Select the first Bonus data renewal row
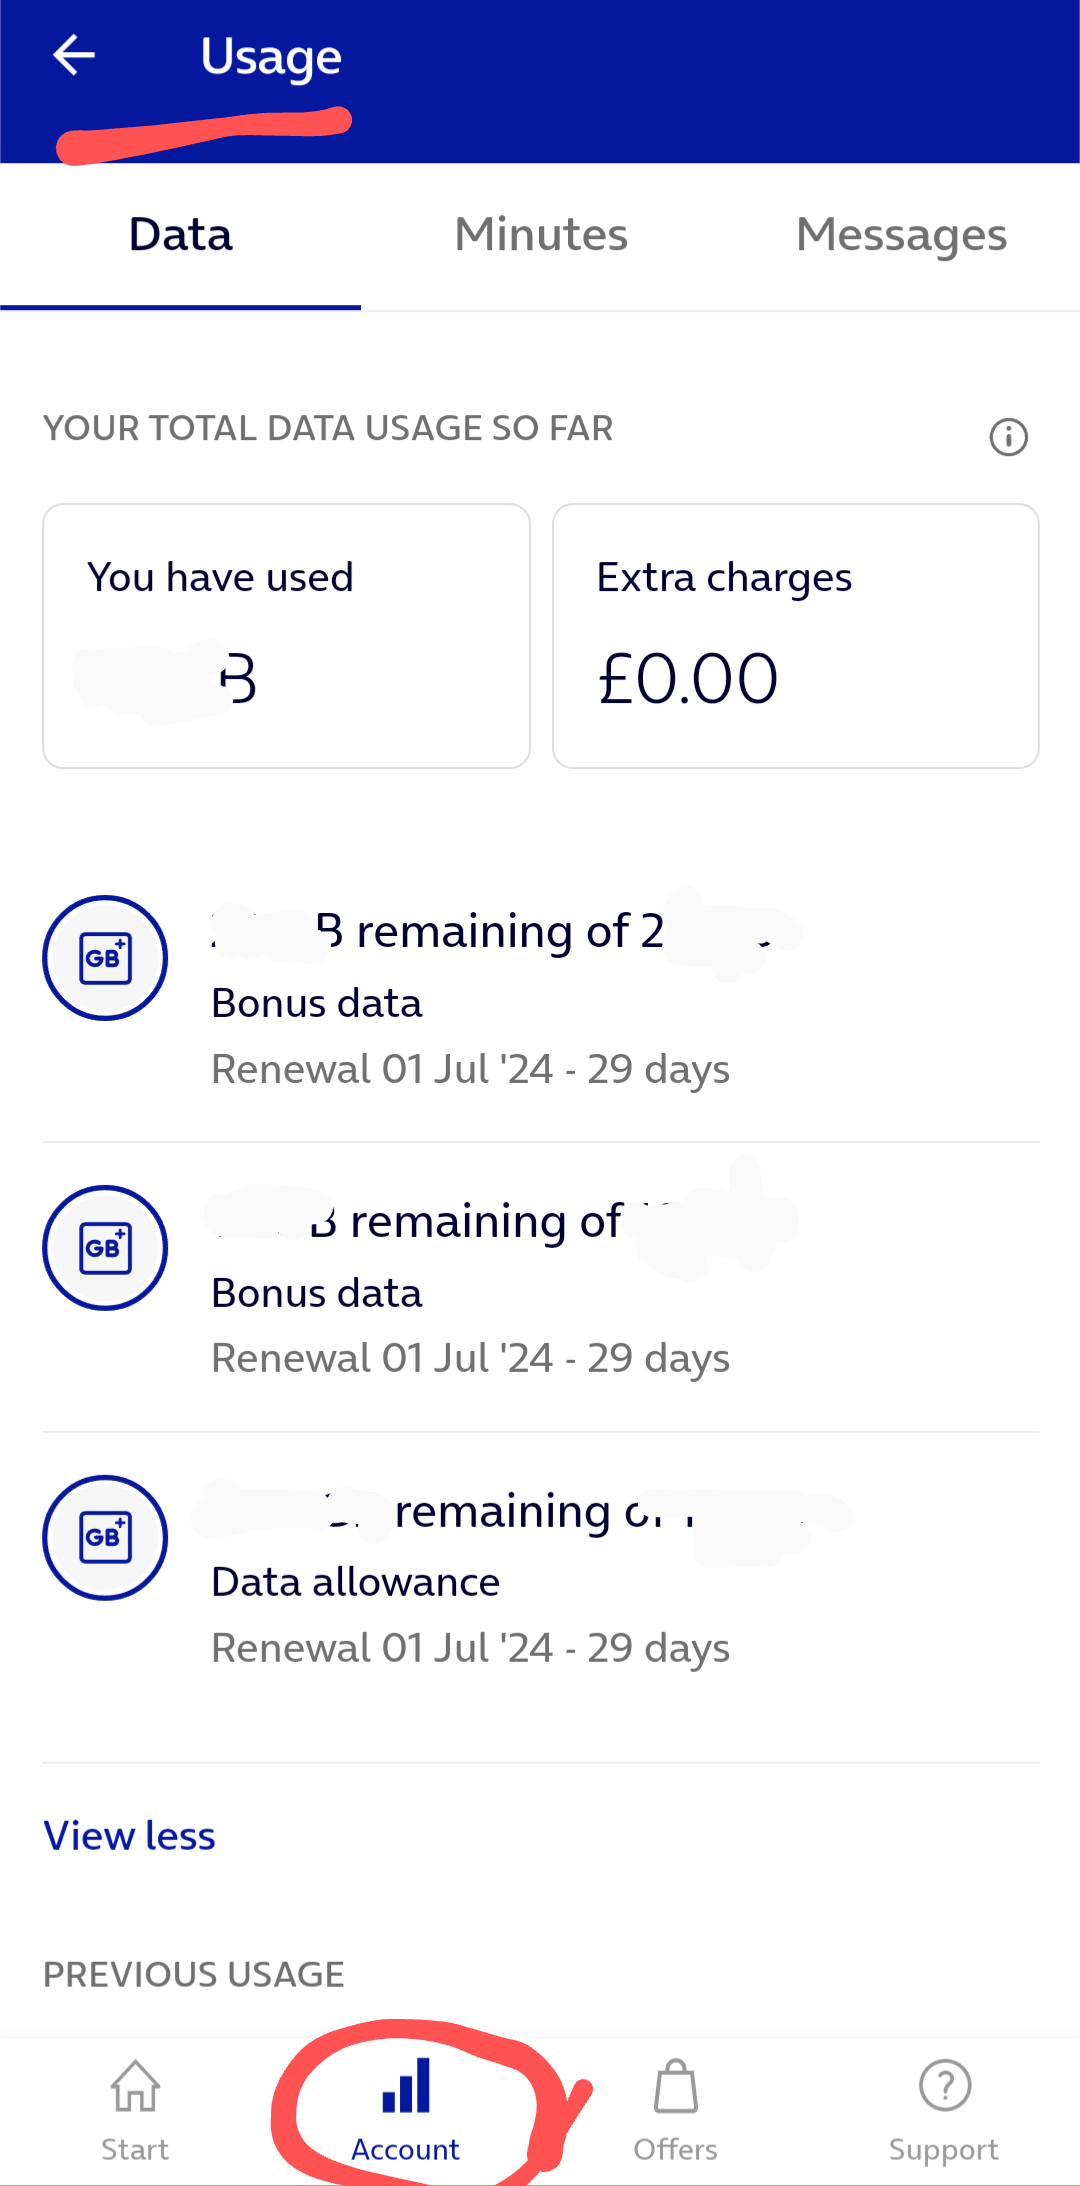This screenshot has height=2186, width=1080. pyautogui.click(x=470, y=1069)
